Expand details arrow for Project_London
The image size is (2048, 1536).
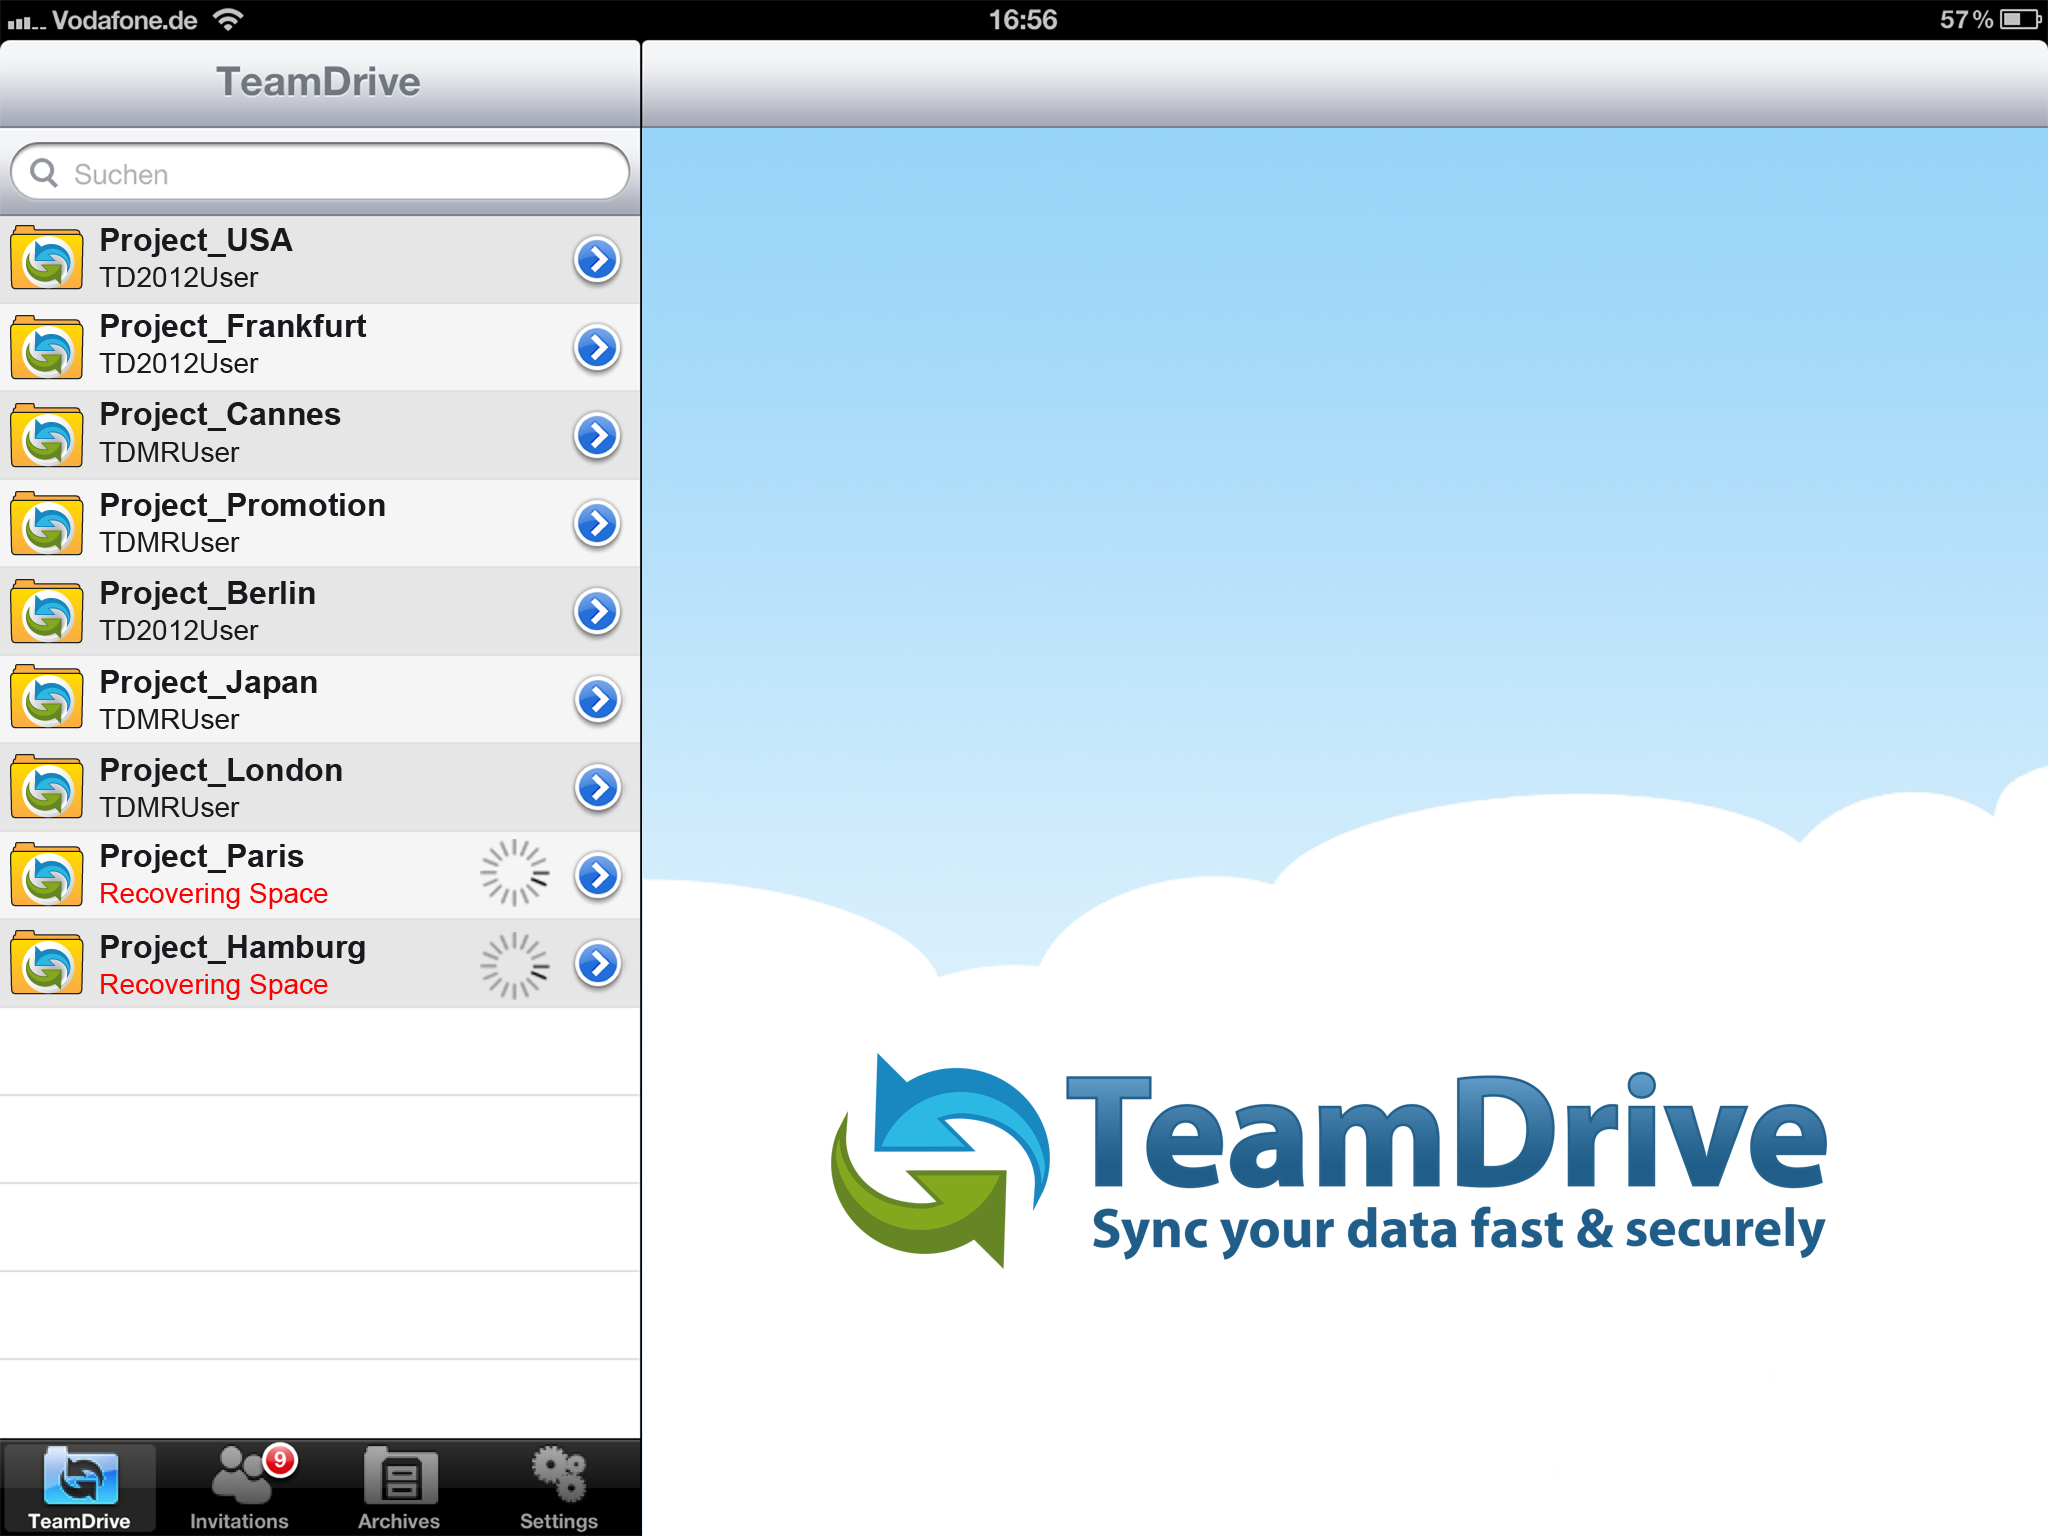(x=597, y=788)
